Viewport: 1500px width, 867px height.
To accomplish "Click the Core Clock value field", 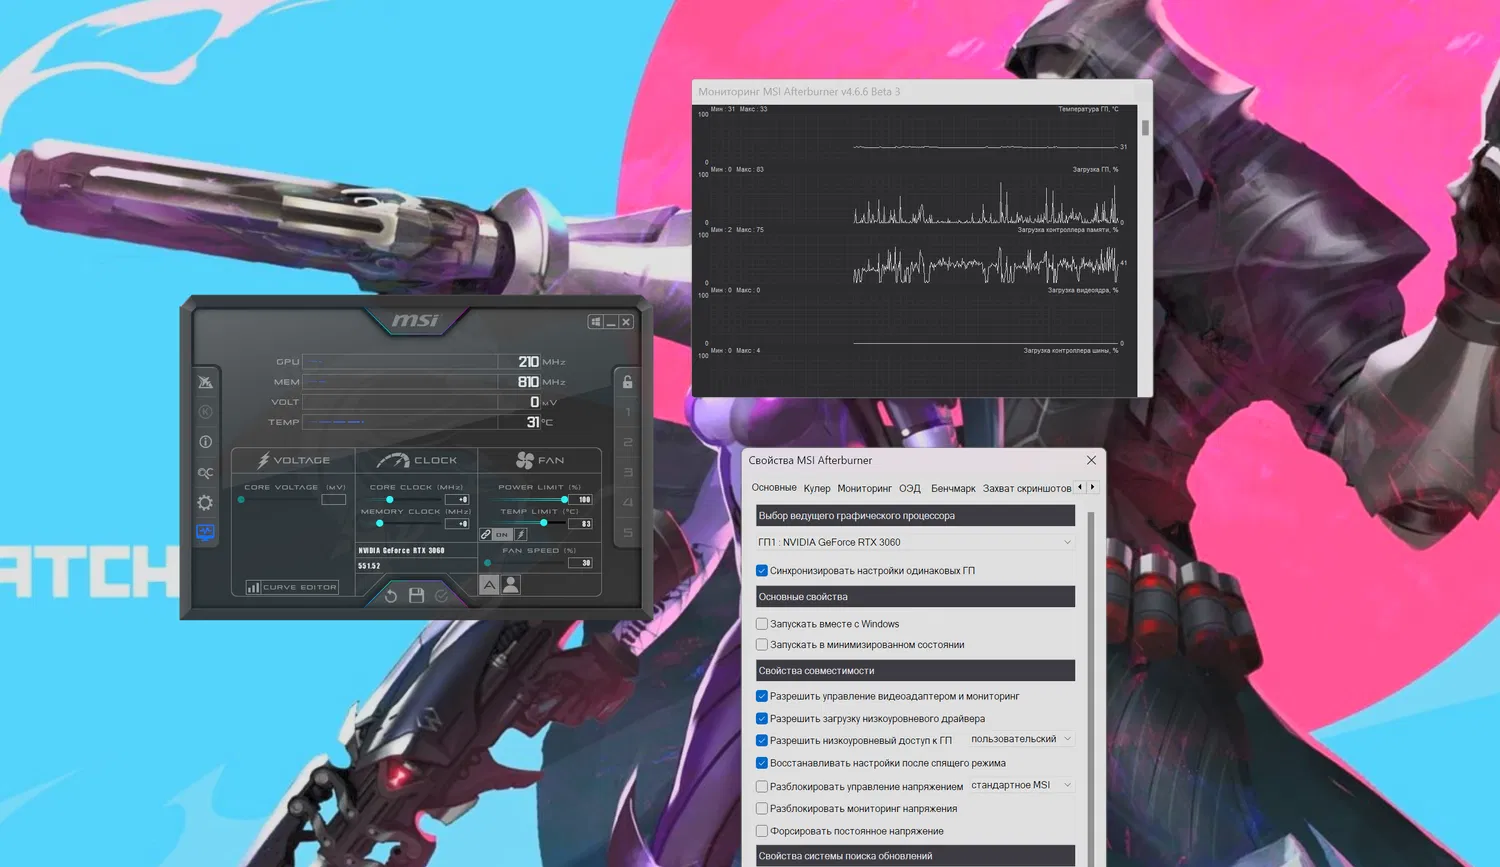I will pyautogui.click(x=457, y=499).
